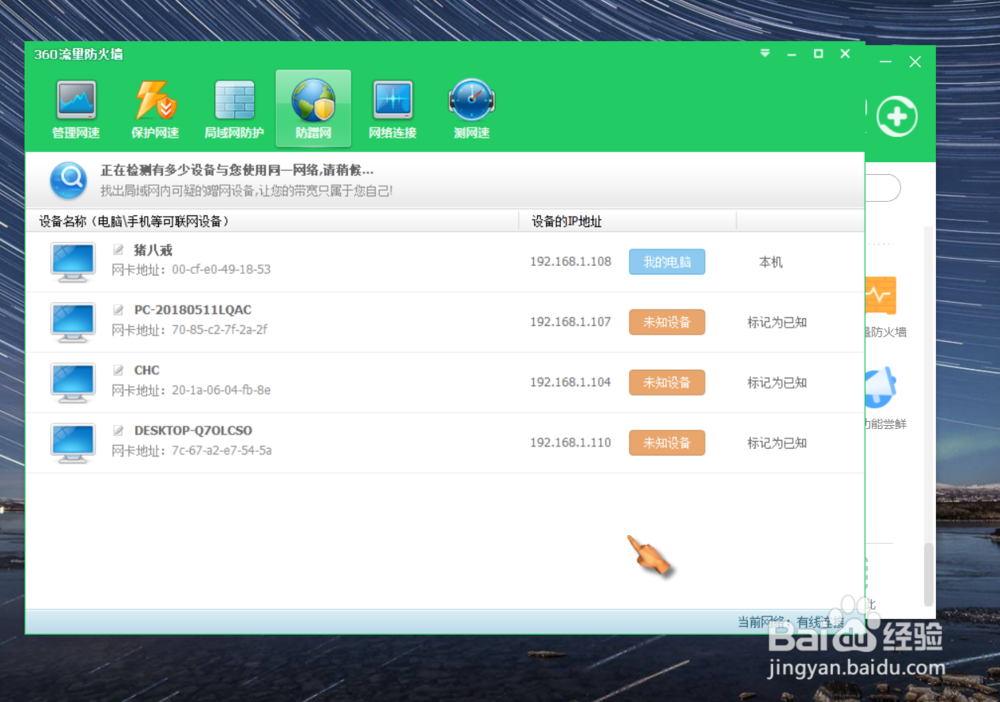This screenshot has width=1000, height=702.
Task: Open the 保护网速 tool
Action: (x=155, y=109)
